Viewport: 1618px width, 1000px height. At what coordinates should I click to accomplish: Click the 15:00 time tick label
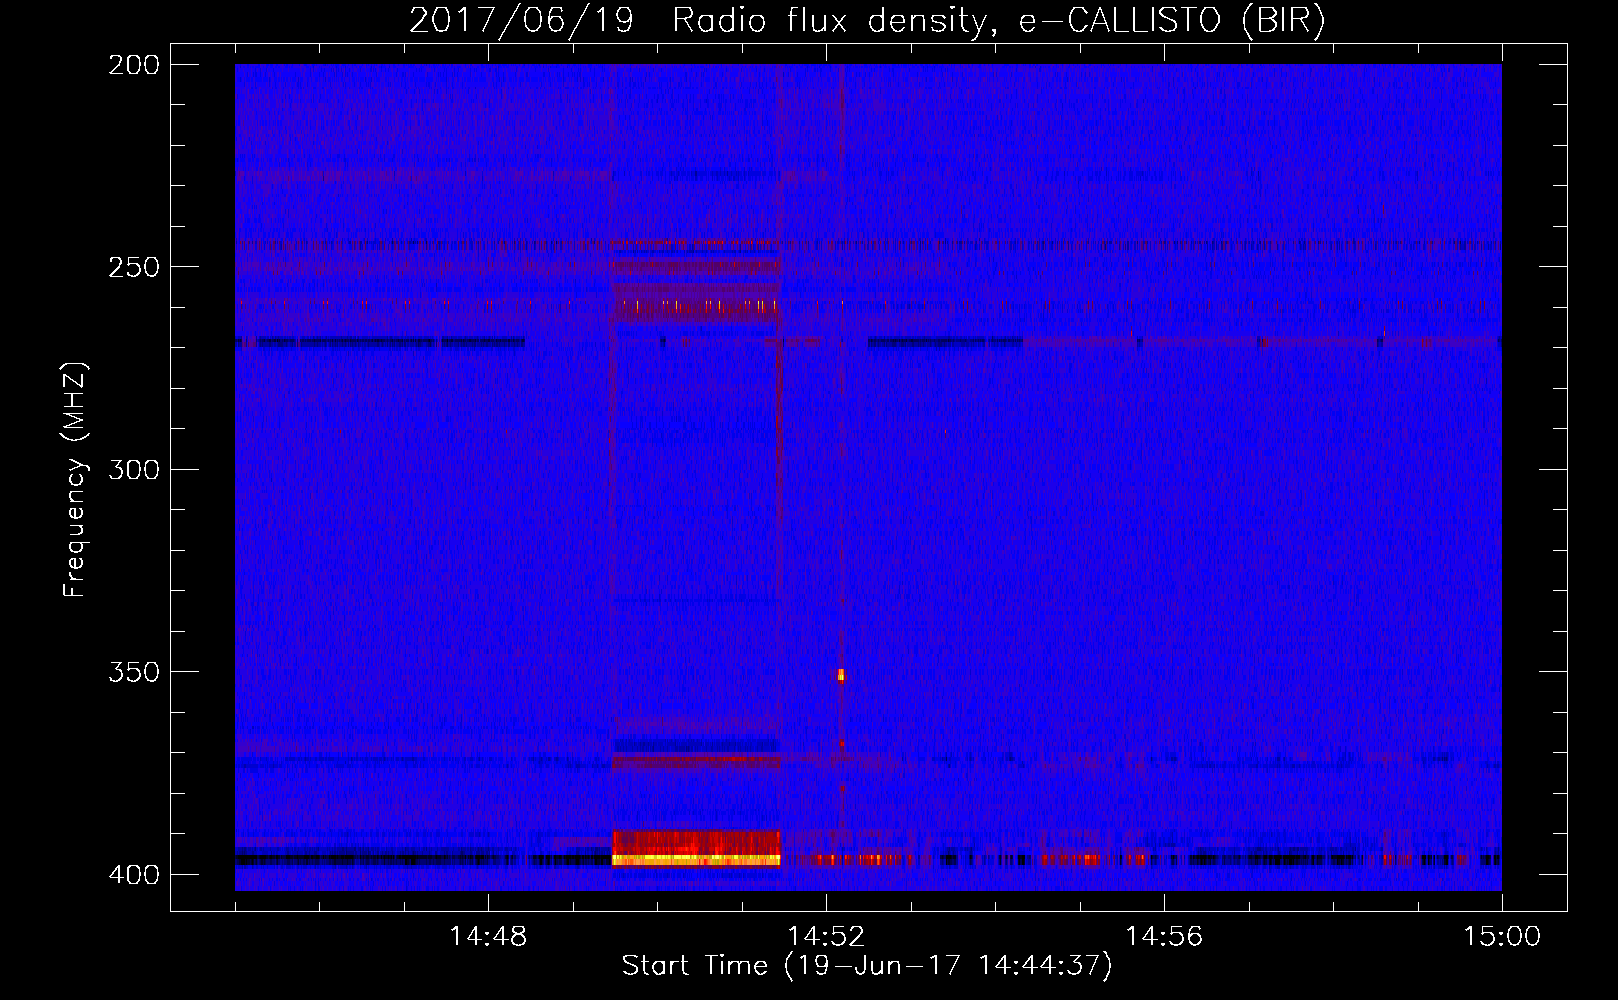point(1502,937)
